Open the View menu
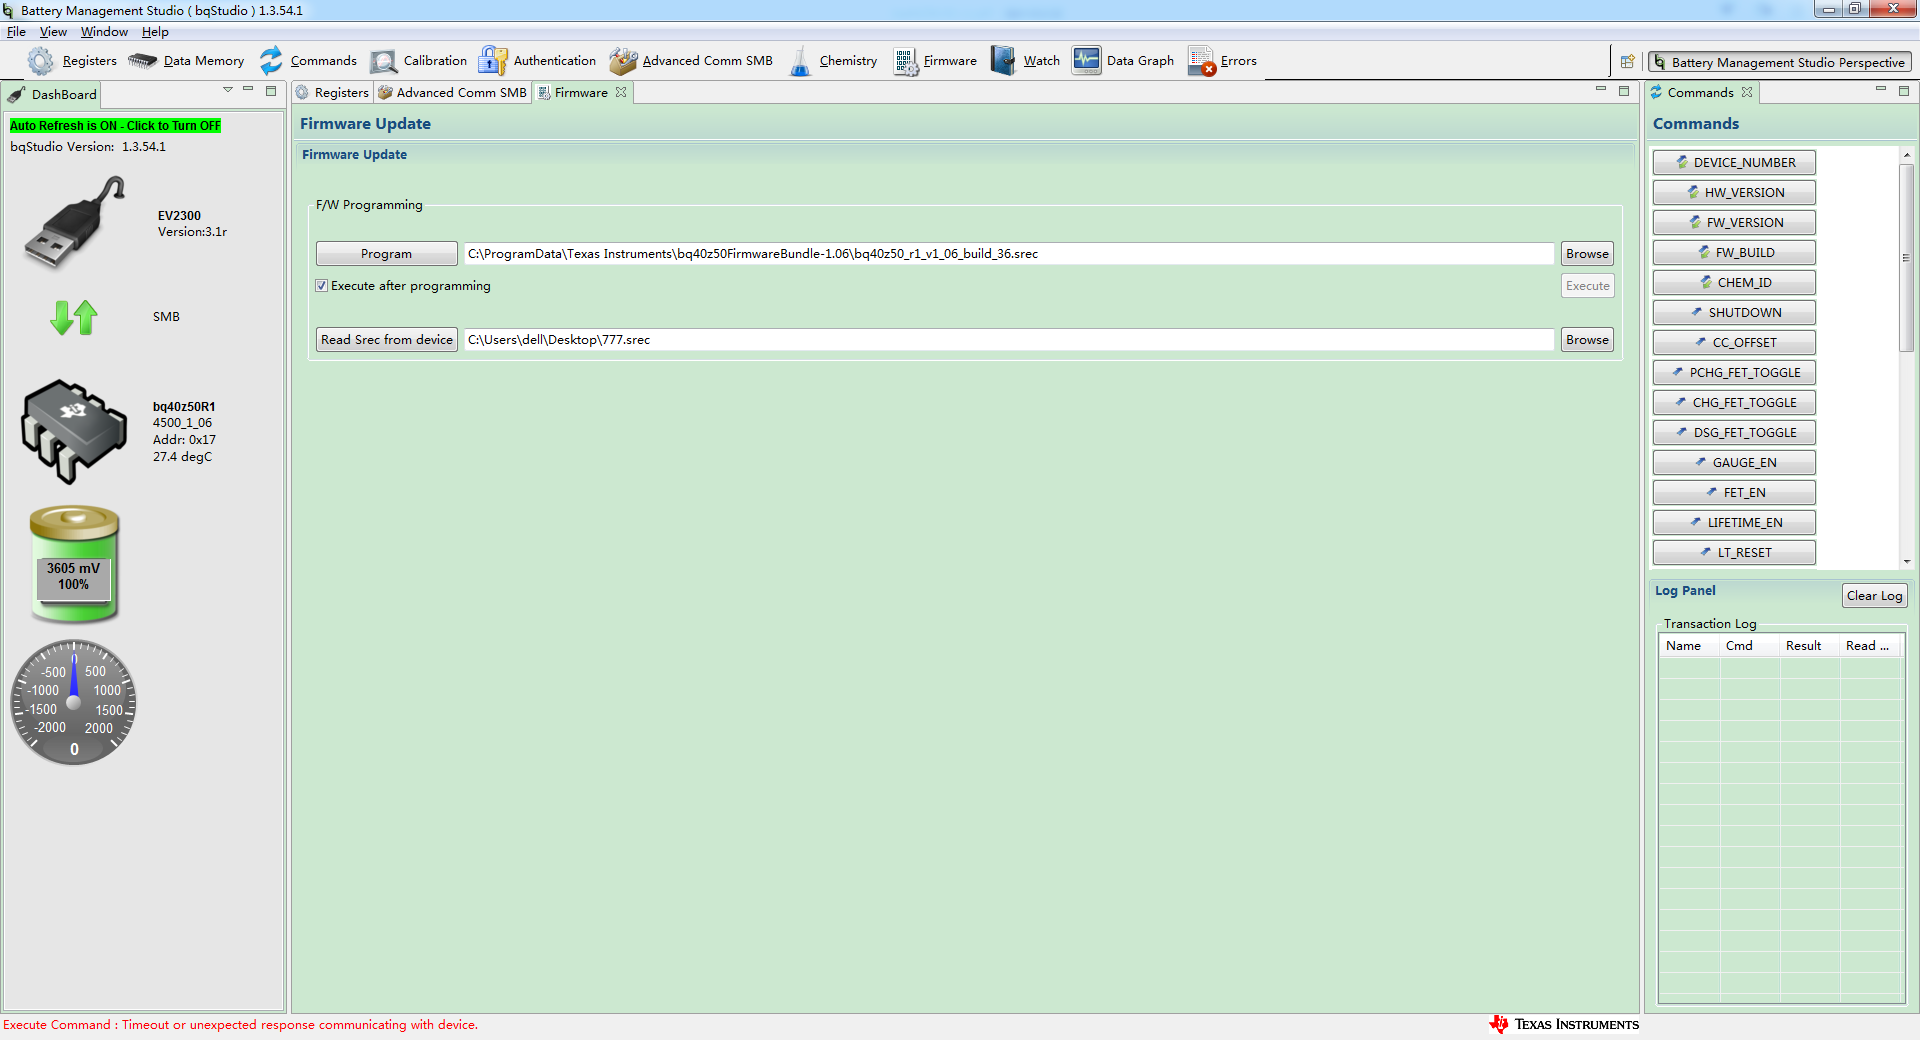Viewport: 1920px width, 1040px height. 53,32
